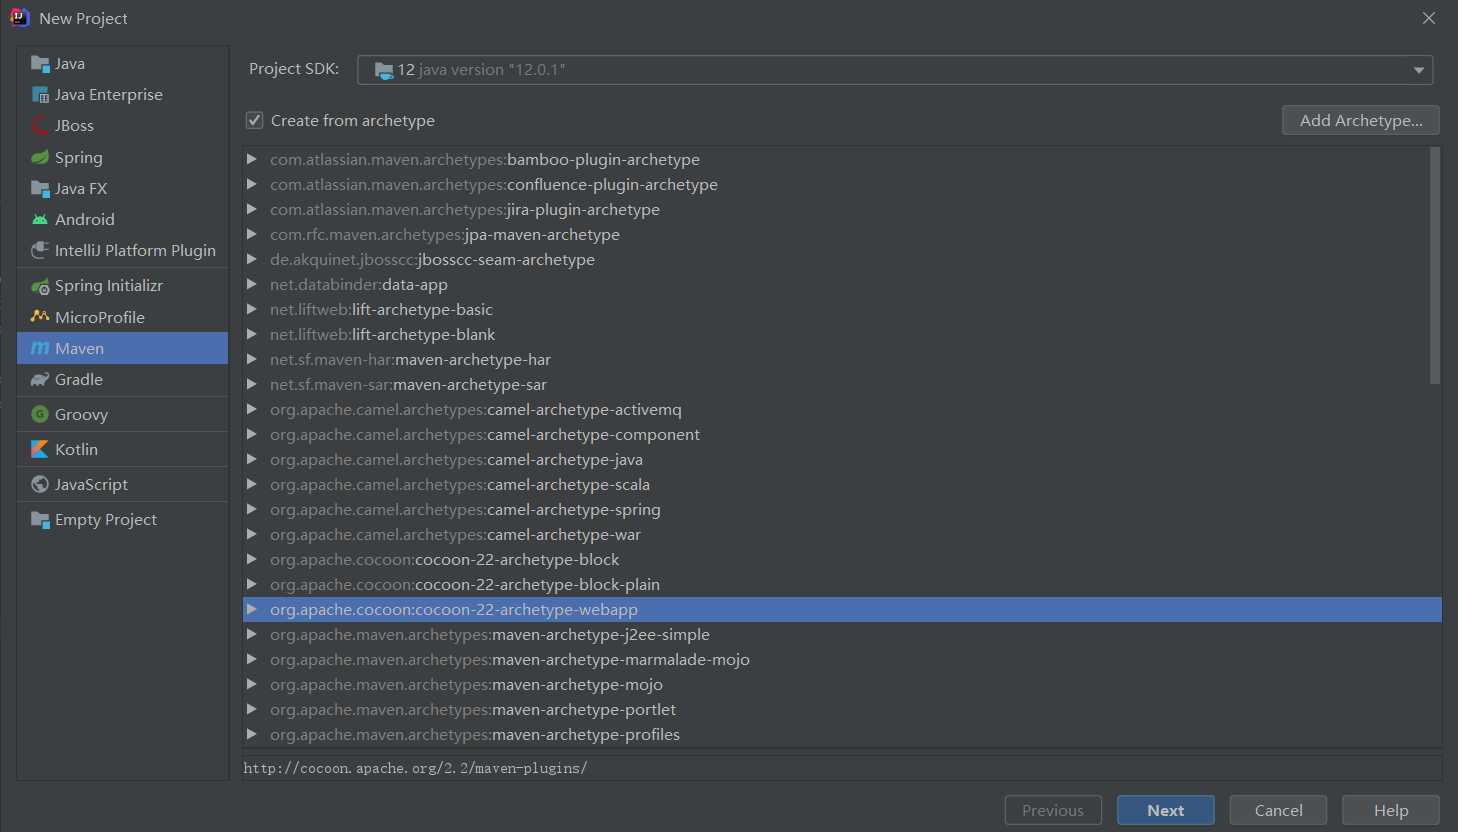Click the Gradle elephant icon
This screenshot has height=832, width=1458.
tap(40, 379)
